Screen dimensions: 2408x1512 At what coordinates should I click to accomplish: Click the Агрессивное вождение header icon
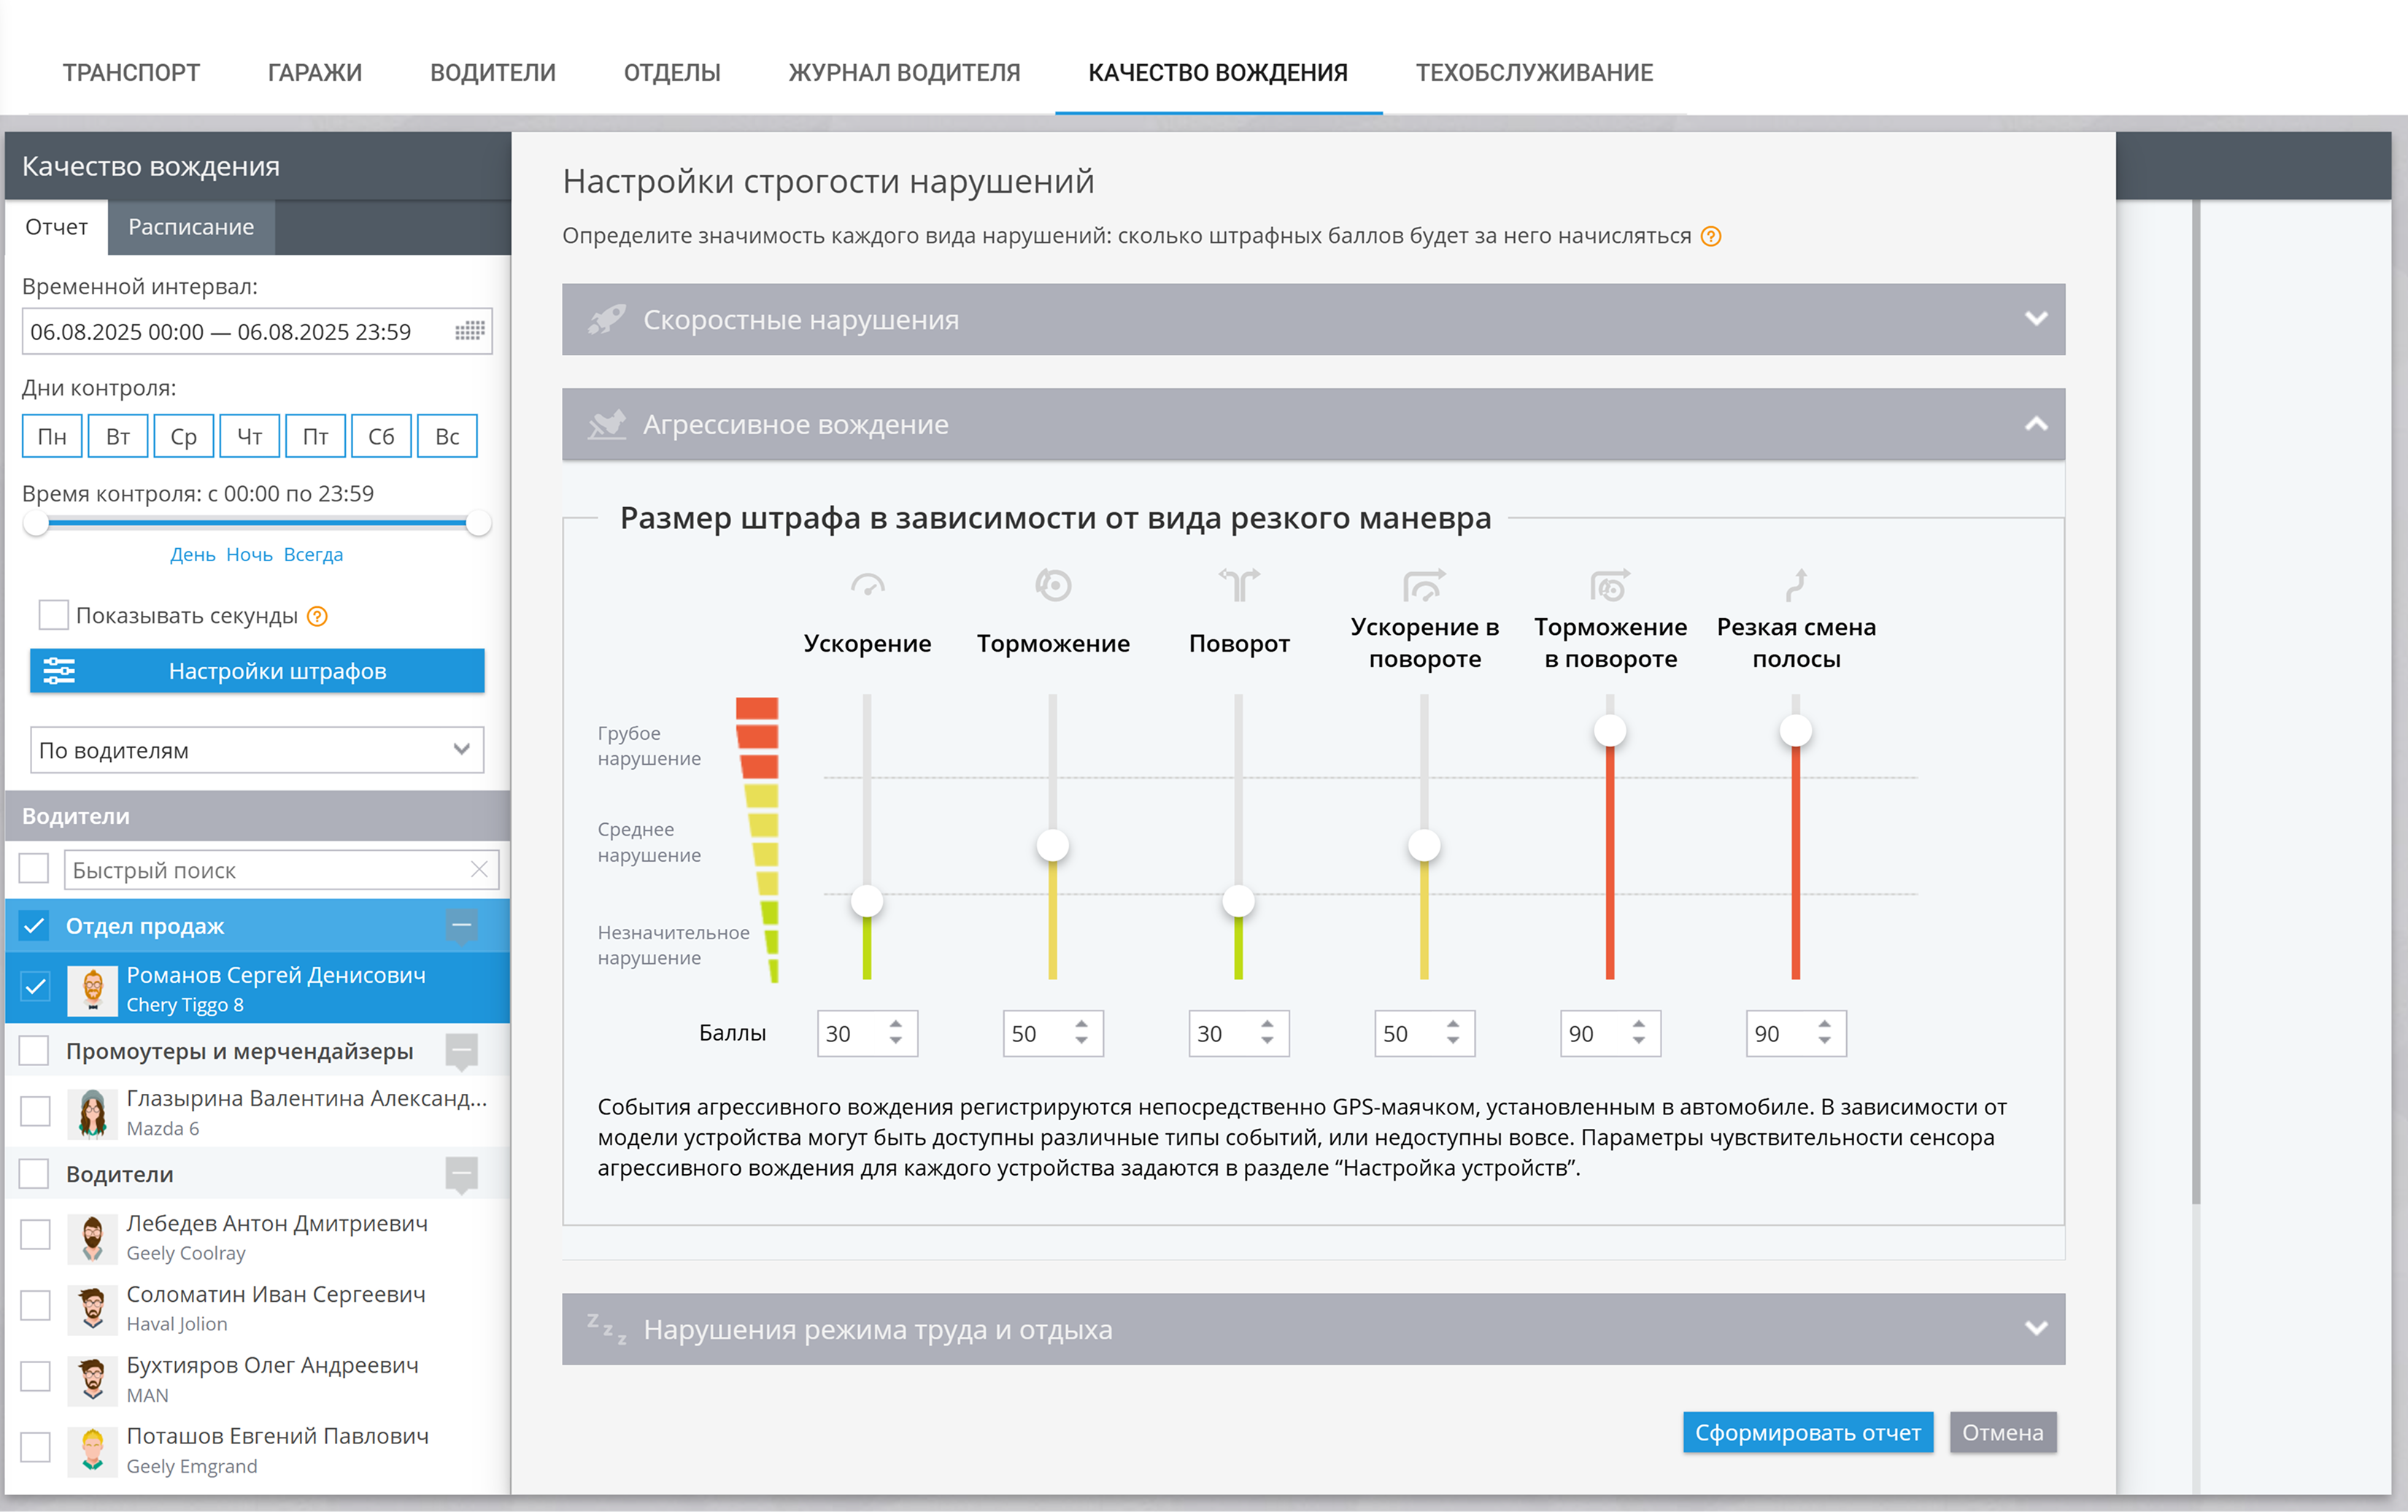606,424
